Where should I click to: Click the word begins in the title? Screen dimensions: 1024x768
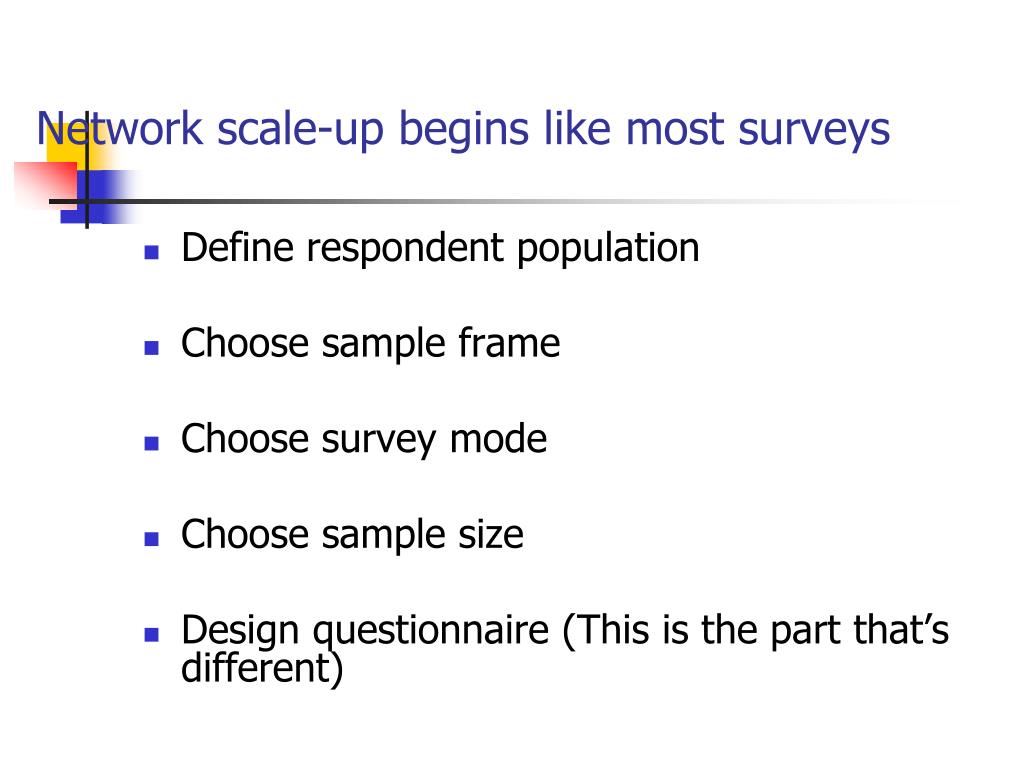[463, 131]
